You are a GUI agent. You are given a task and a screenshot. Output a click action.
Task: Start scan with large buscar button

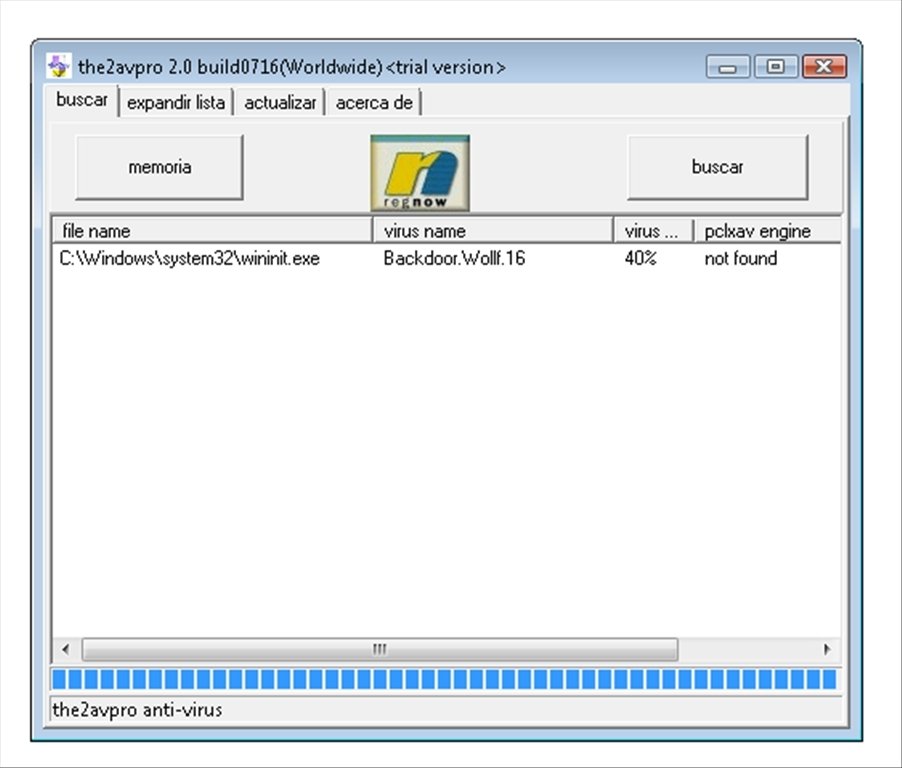[717, 167]
